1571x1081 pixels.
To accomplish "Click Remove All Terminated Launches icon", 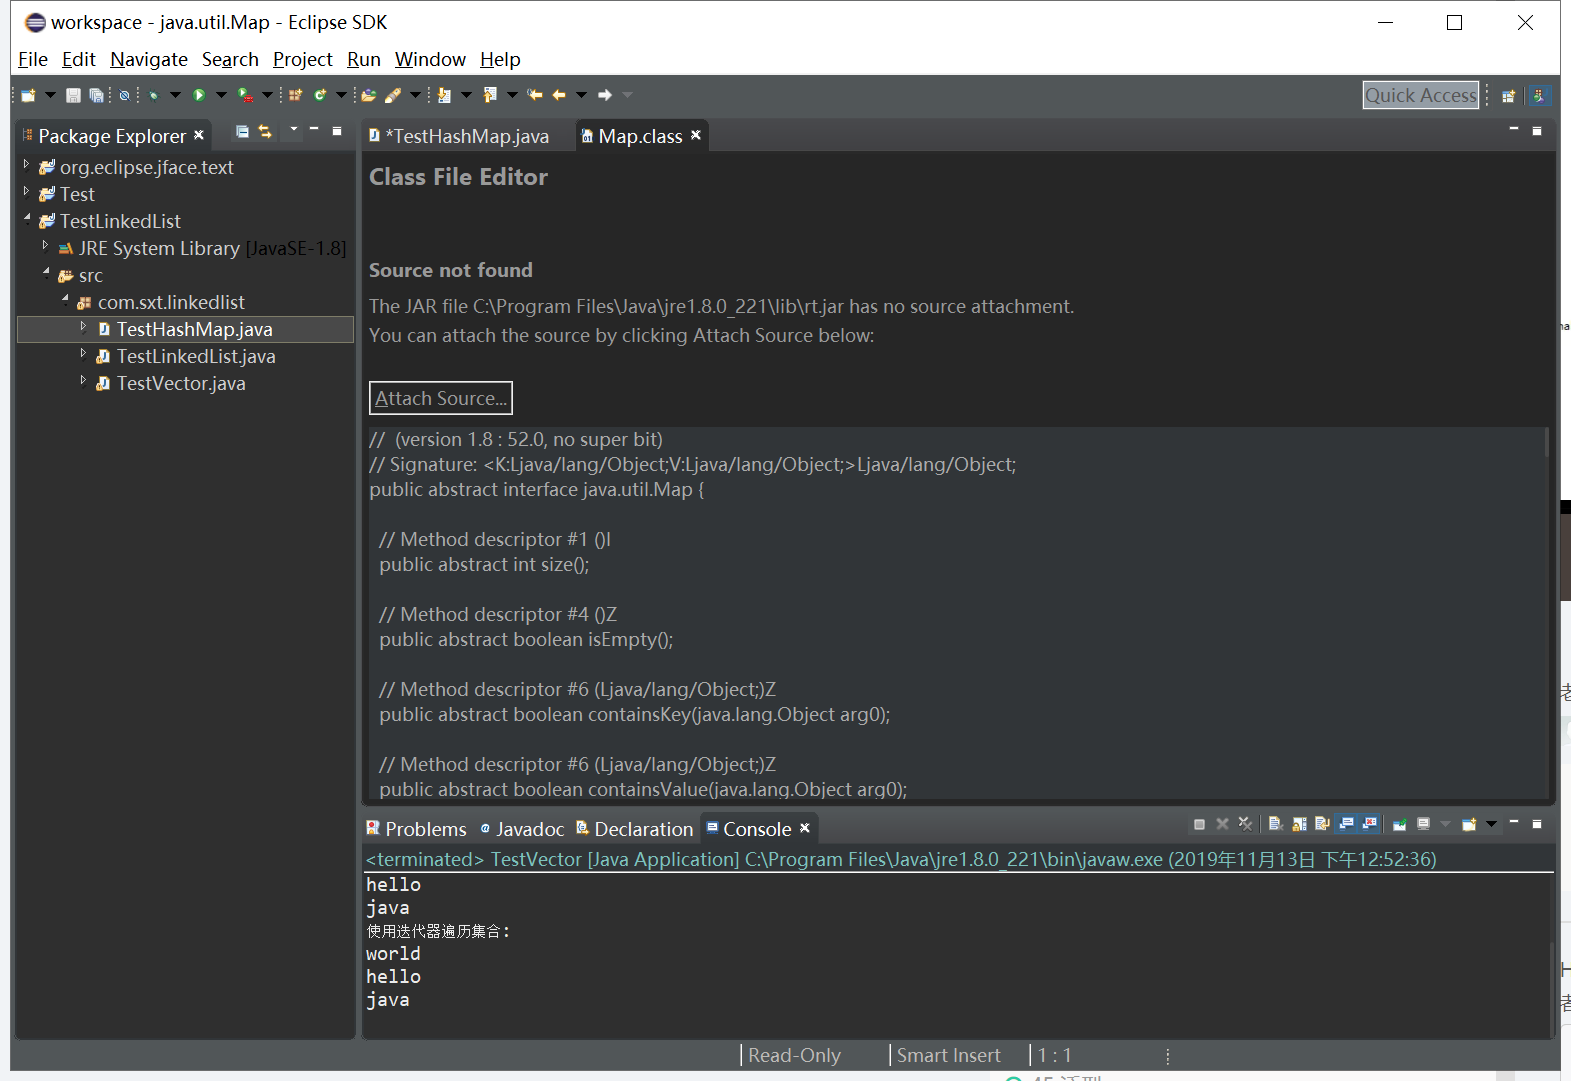I will pyautogui.click(x=1245, y=824).
